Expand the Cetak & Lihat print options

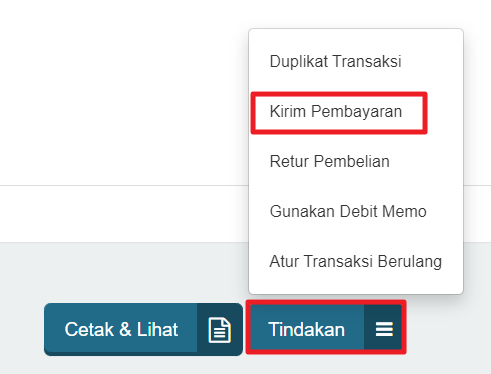coord(143,329)
